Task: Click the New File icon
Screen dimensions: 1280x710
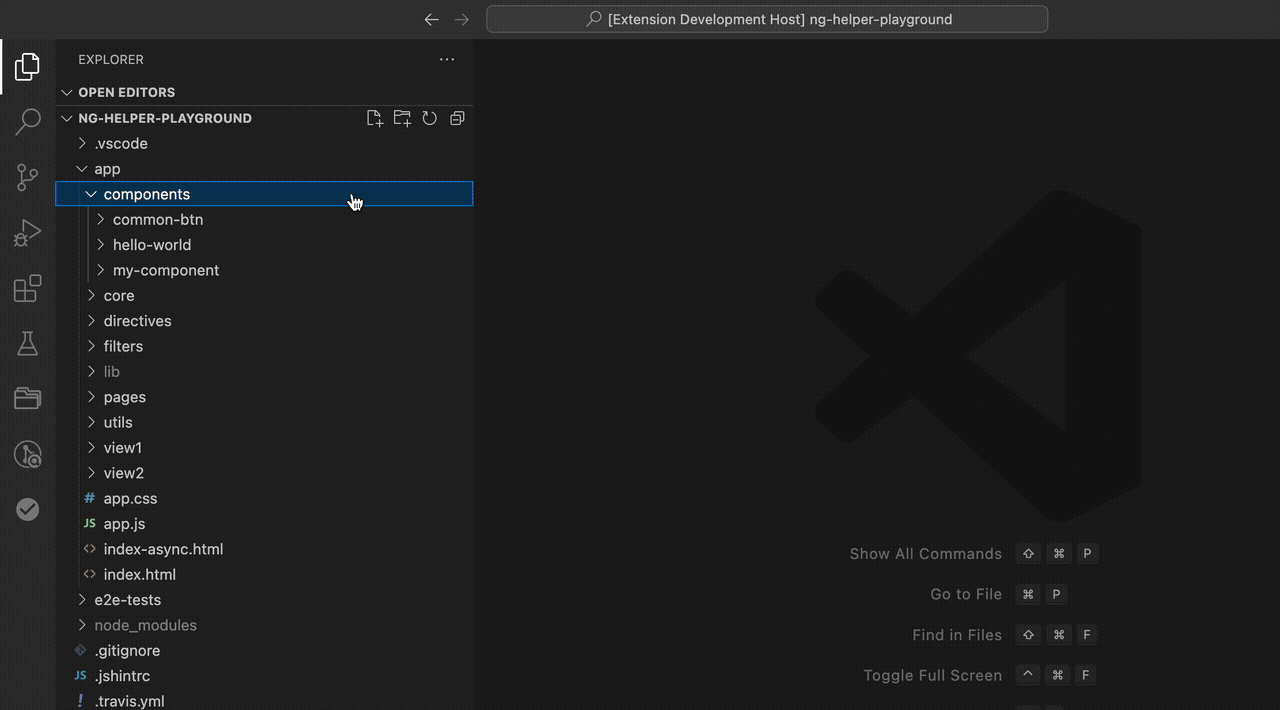Action: (375, 118)
